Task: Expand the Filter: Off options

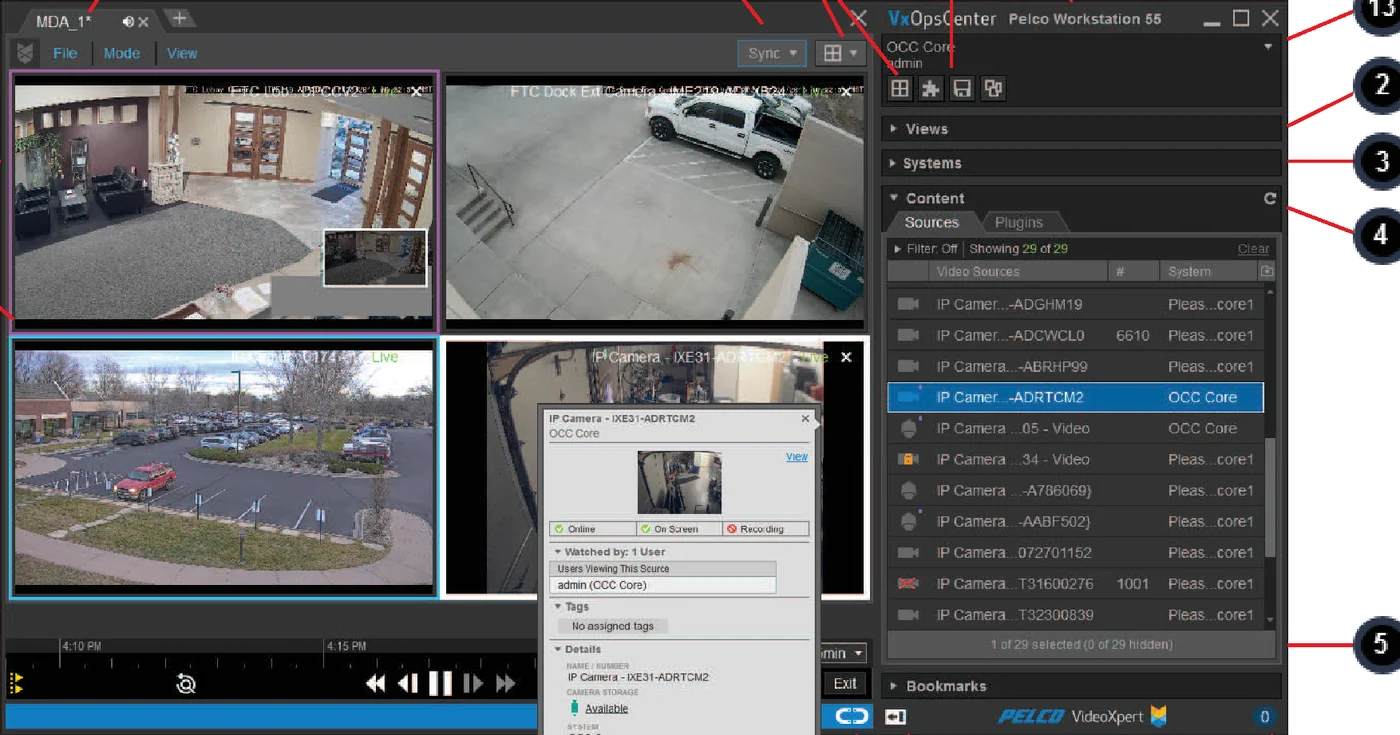Action: tap(896, 249)
